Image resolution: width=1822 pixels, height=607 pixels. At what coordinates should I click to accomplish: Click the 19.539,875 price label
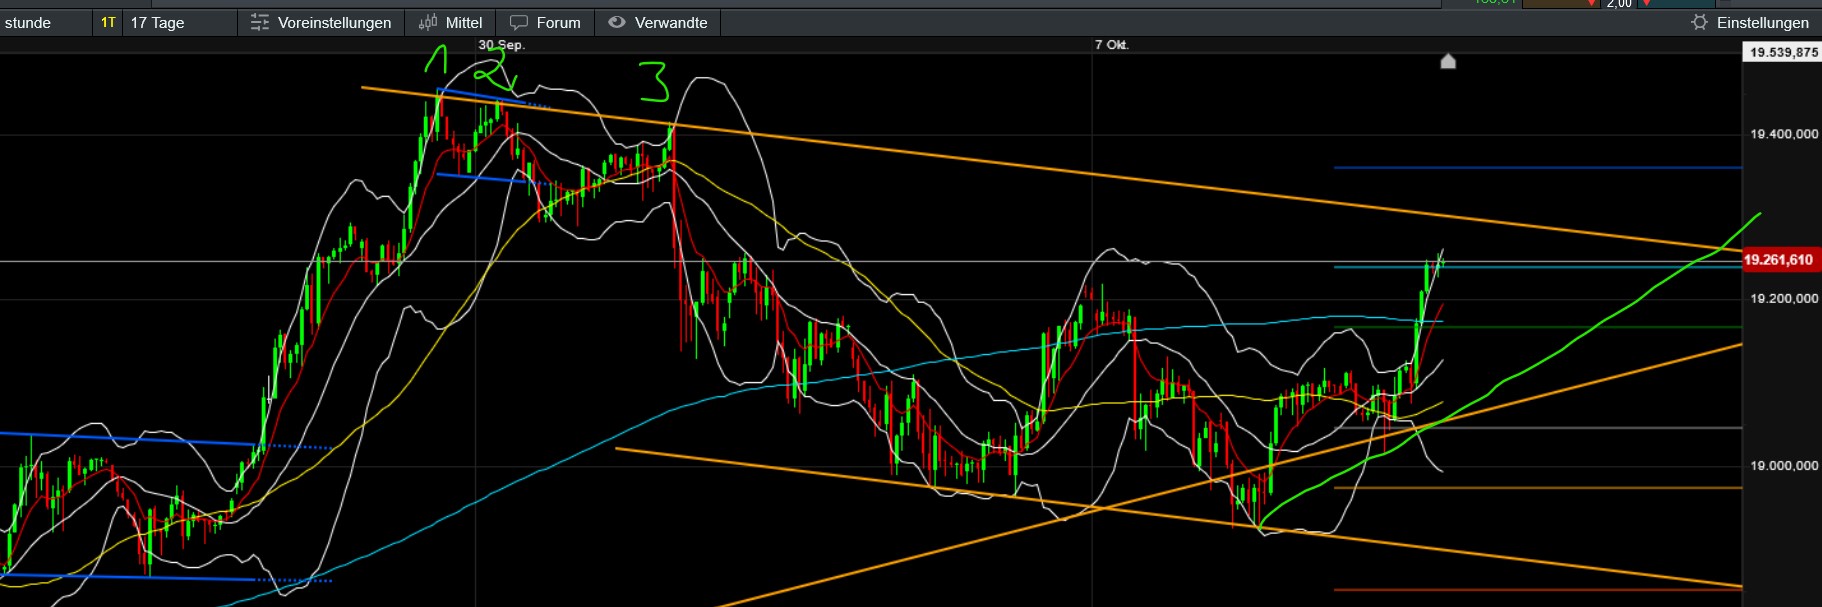(1783, 52)
